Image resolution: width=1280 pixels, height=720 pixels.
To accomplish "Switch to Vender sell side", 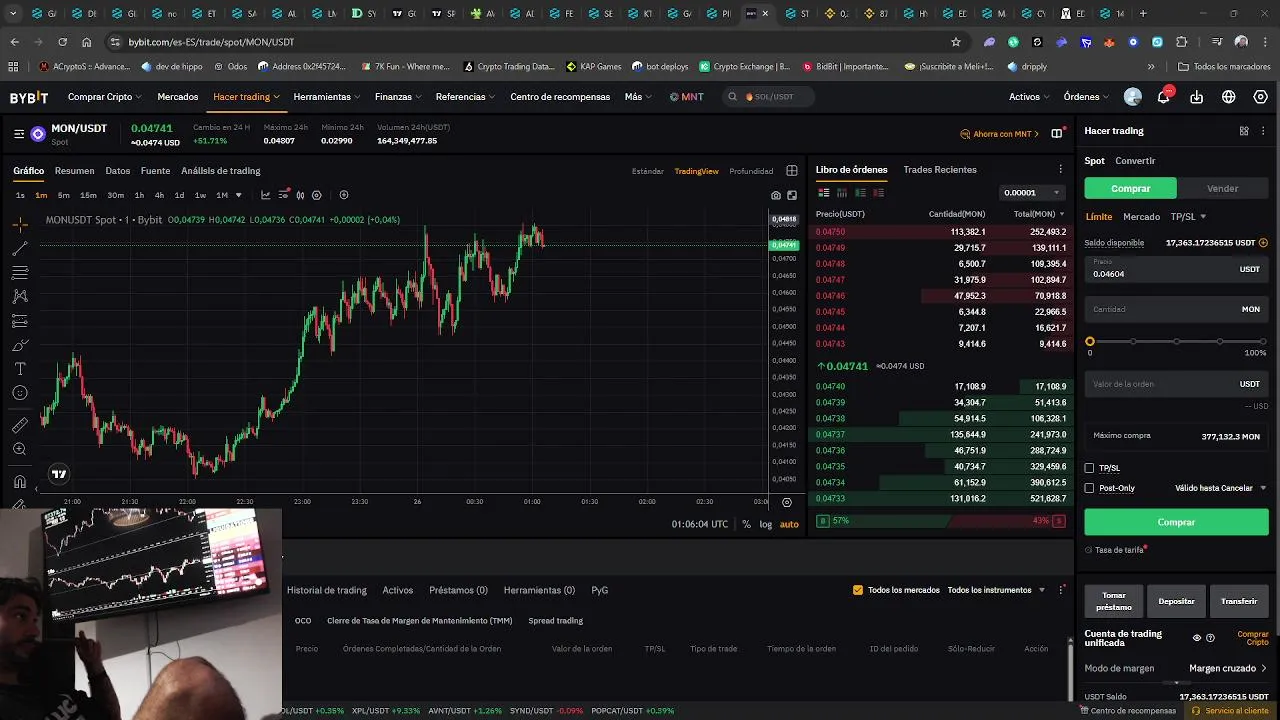I will point(1222,188).
